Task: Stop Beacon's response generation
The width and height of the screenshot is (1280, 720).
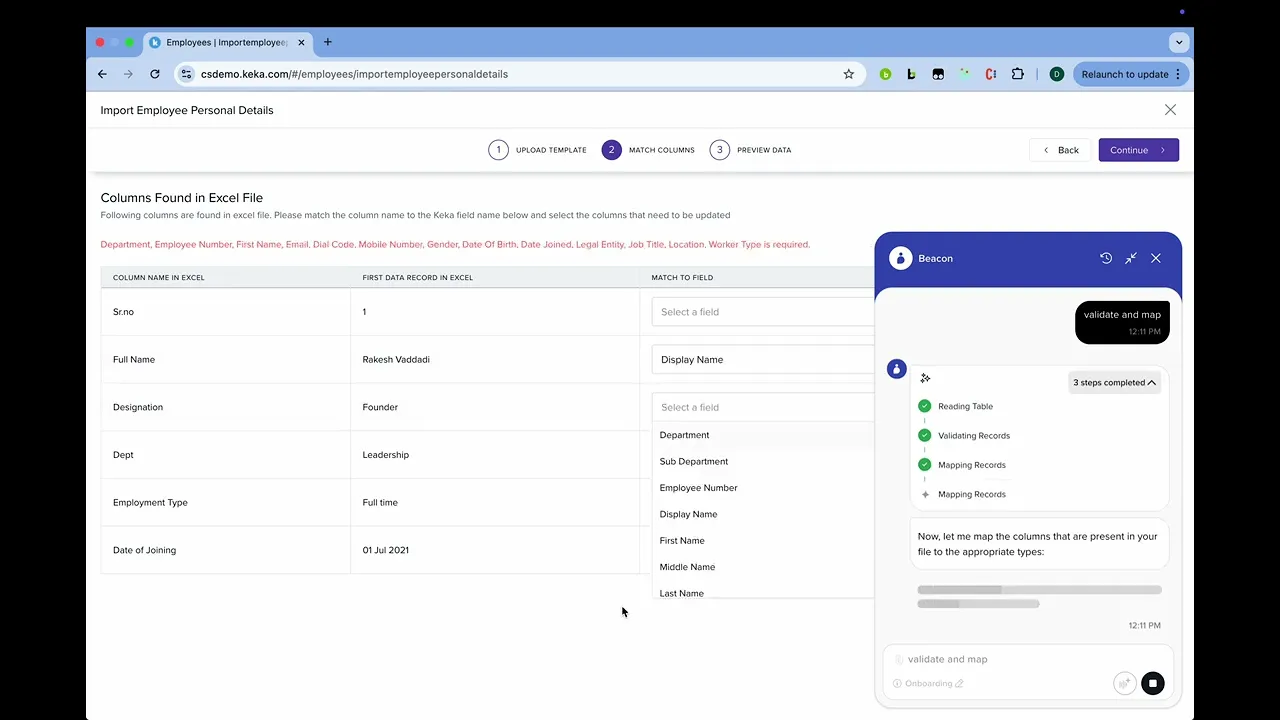Action: [1153, 683]
